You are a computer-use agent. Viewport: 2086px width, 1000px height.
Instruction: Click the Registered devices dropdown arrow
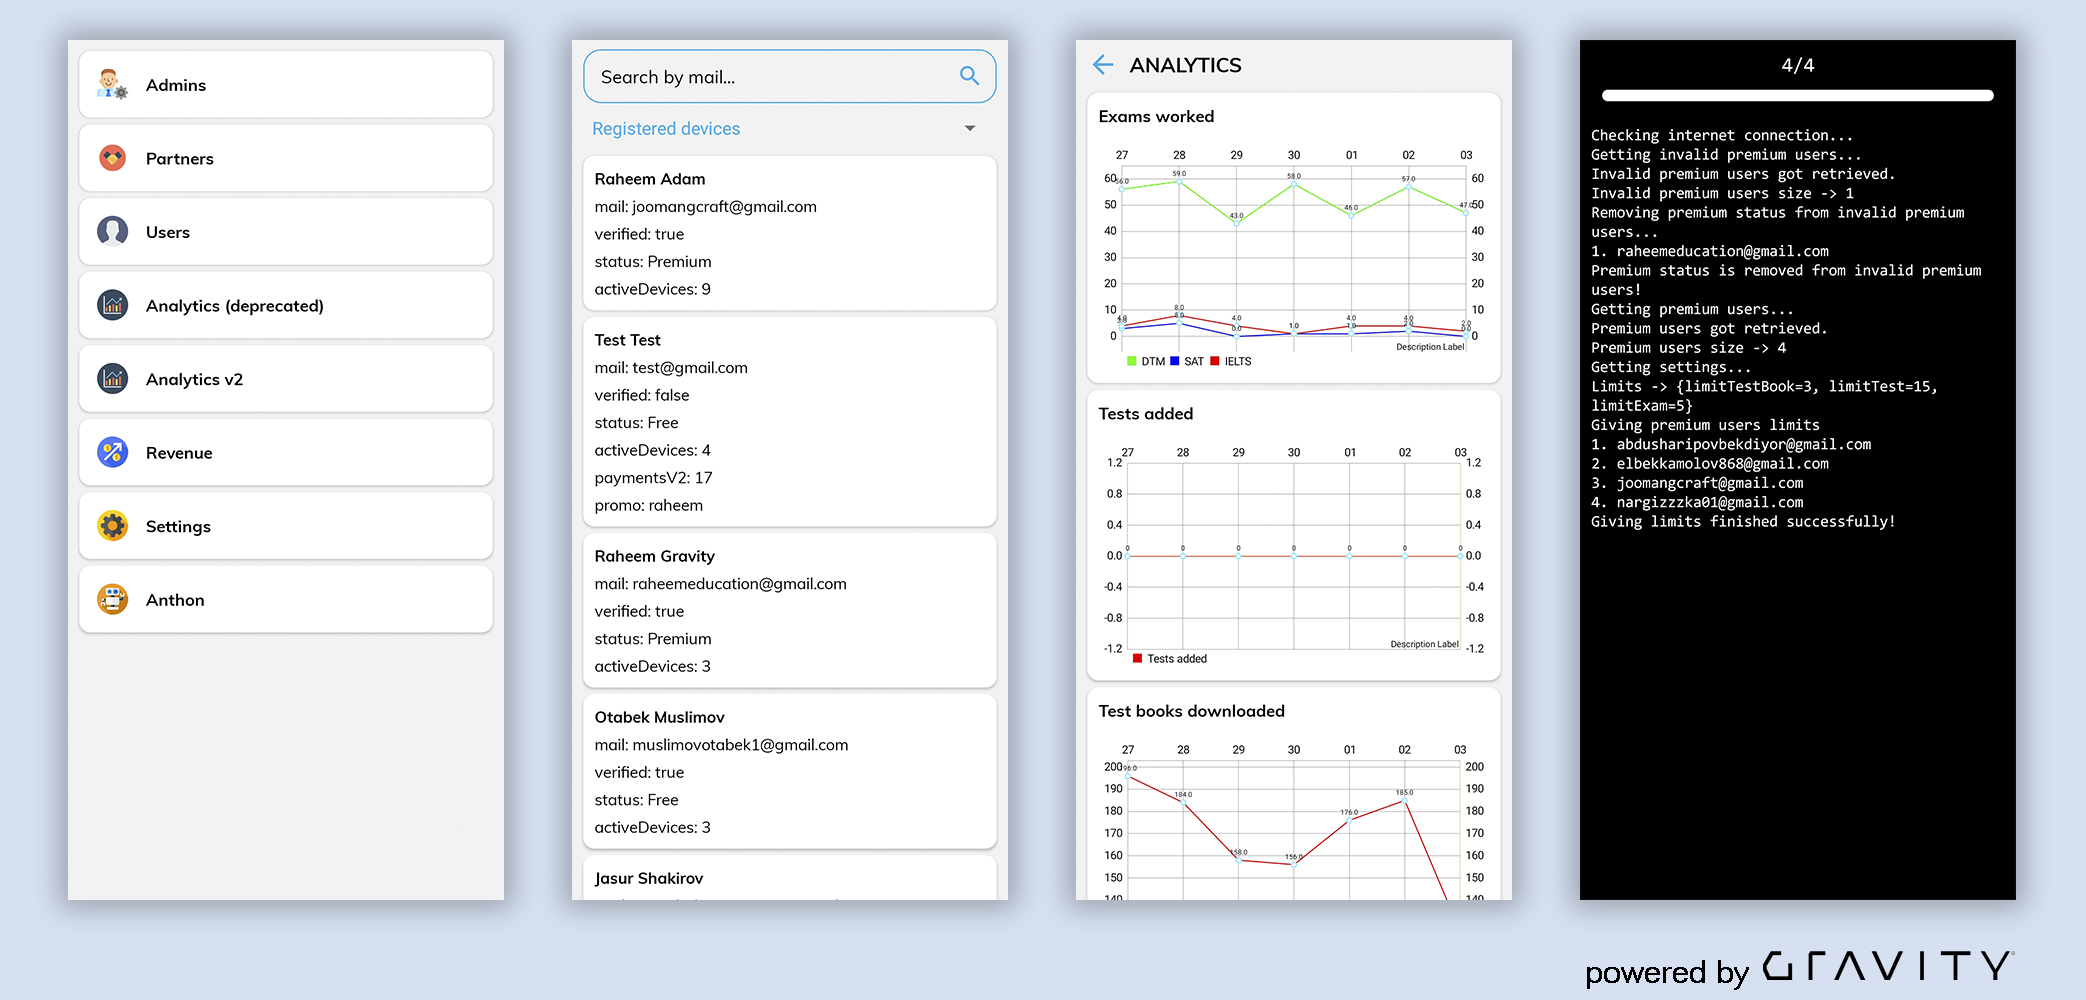970,129
